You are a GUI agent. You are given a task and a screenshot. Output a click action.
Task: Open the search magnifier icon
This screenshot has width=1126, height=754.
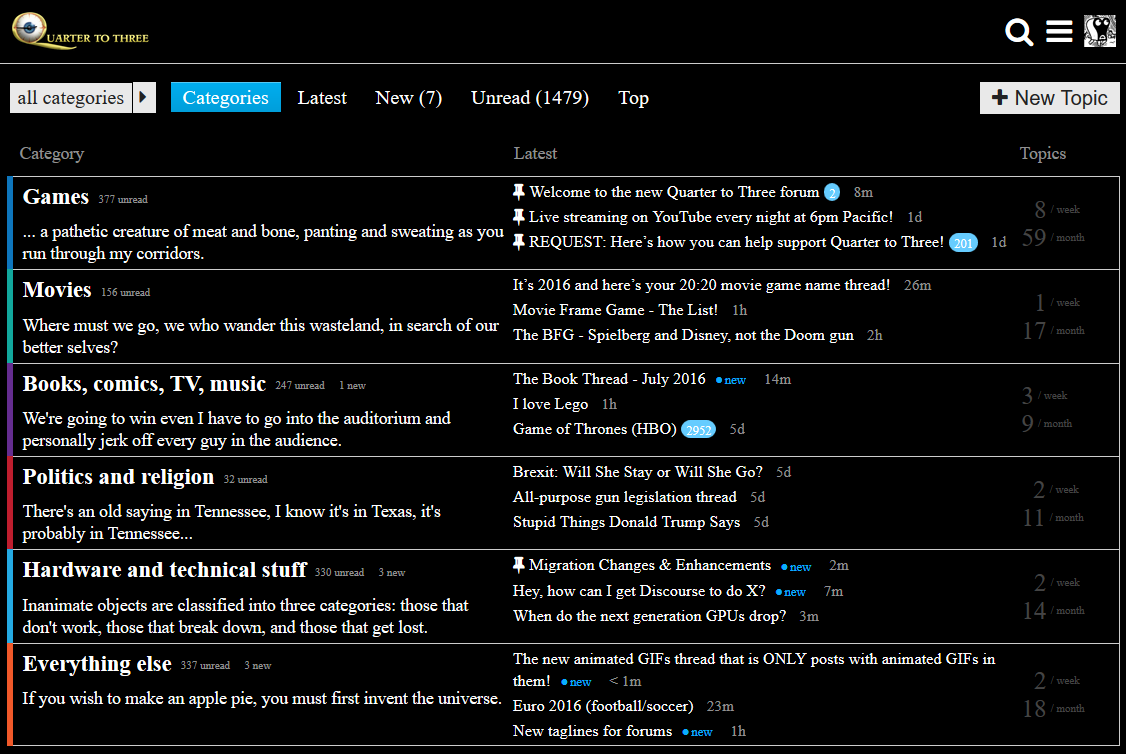click(1019, 32)
